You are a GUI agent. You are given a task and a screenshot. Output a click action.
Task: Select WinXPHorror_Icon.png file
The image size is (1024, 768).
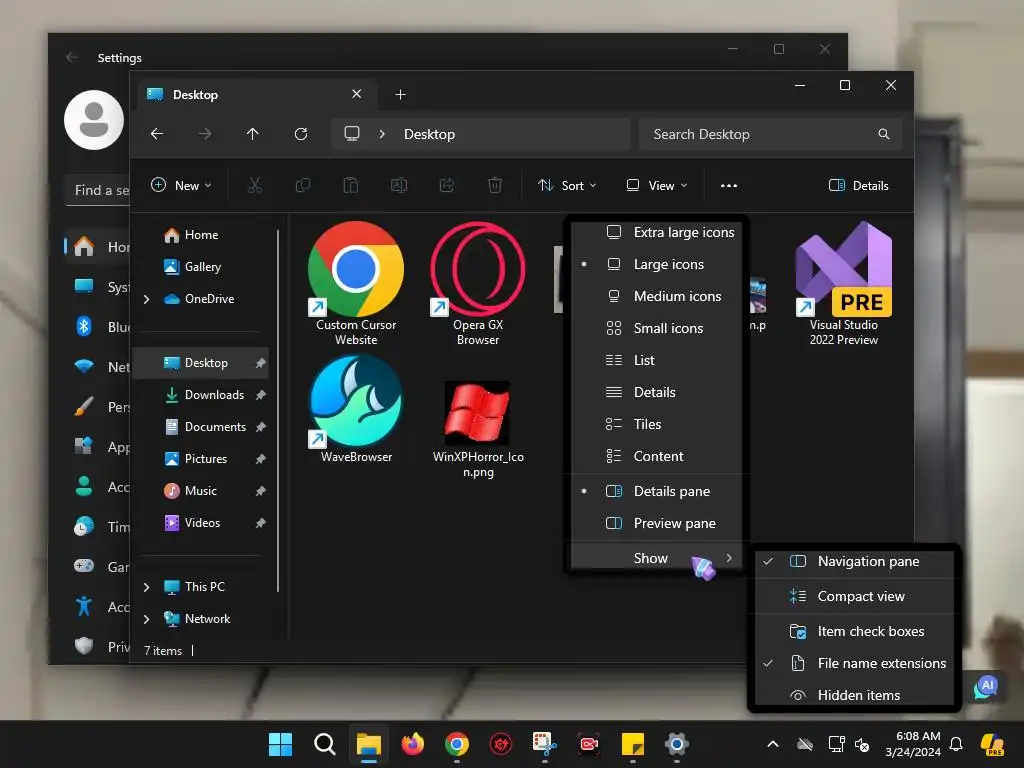click(478, 430)
